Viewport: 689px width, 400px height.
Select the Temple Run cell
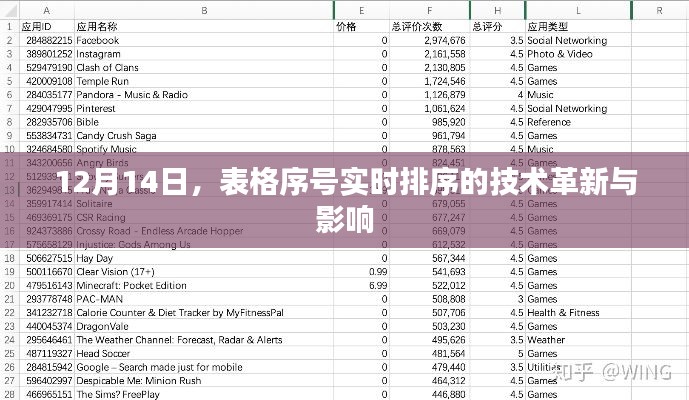click(x=204, y=81)
